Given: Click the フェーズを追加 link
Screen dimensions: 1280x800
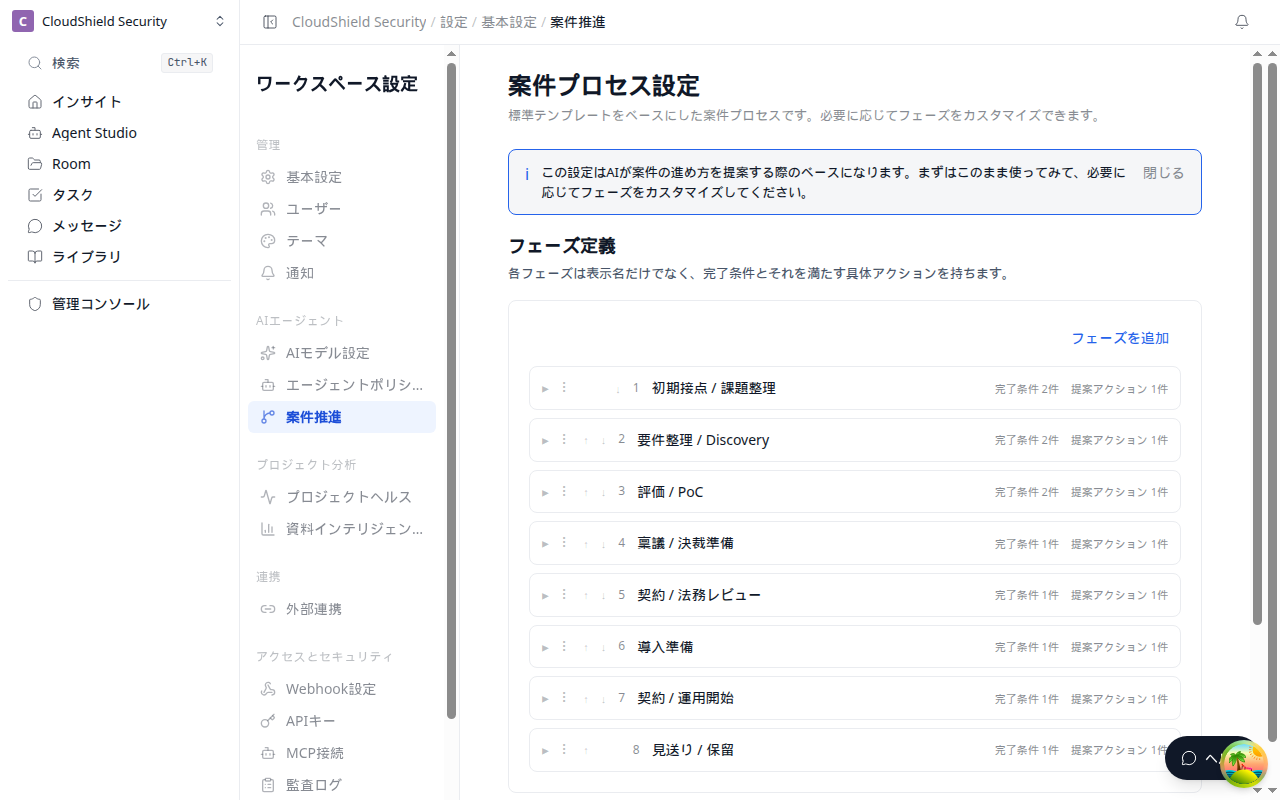Looking at the screenshot, I should coord(1120,338).
